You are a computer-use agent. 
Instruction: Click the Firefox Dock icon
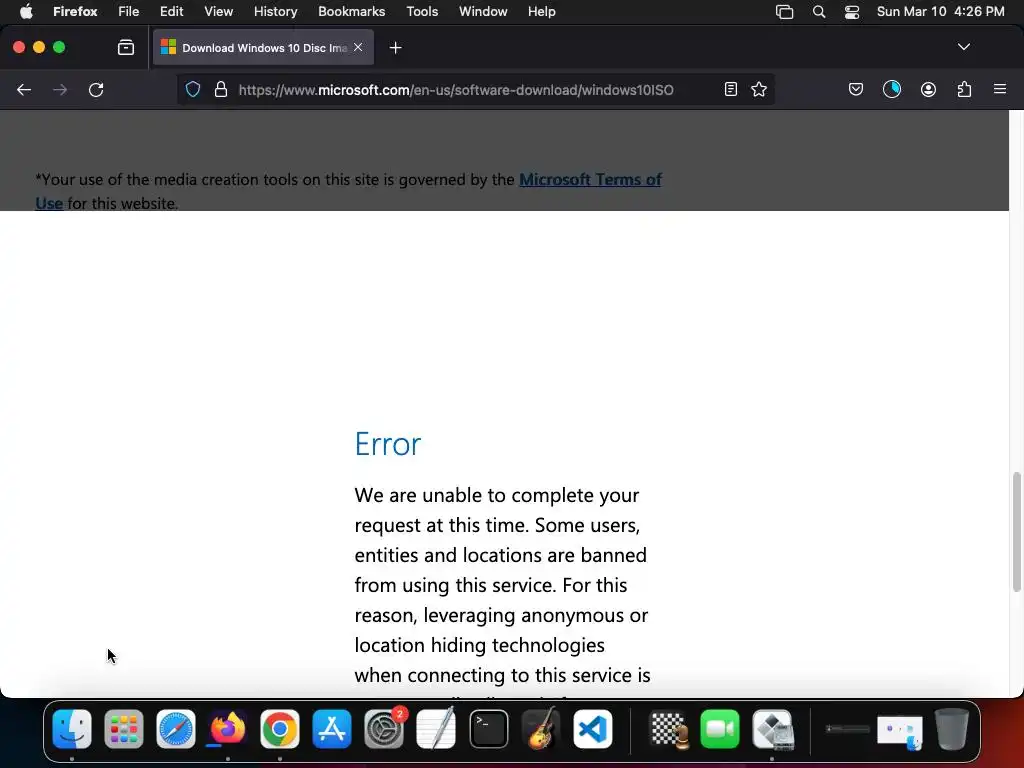tap(227, 729)
